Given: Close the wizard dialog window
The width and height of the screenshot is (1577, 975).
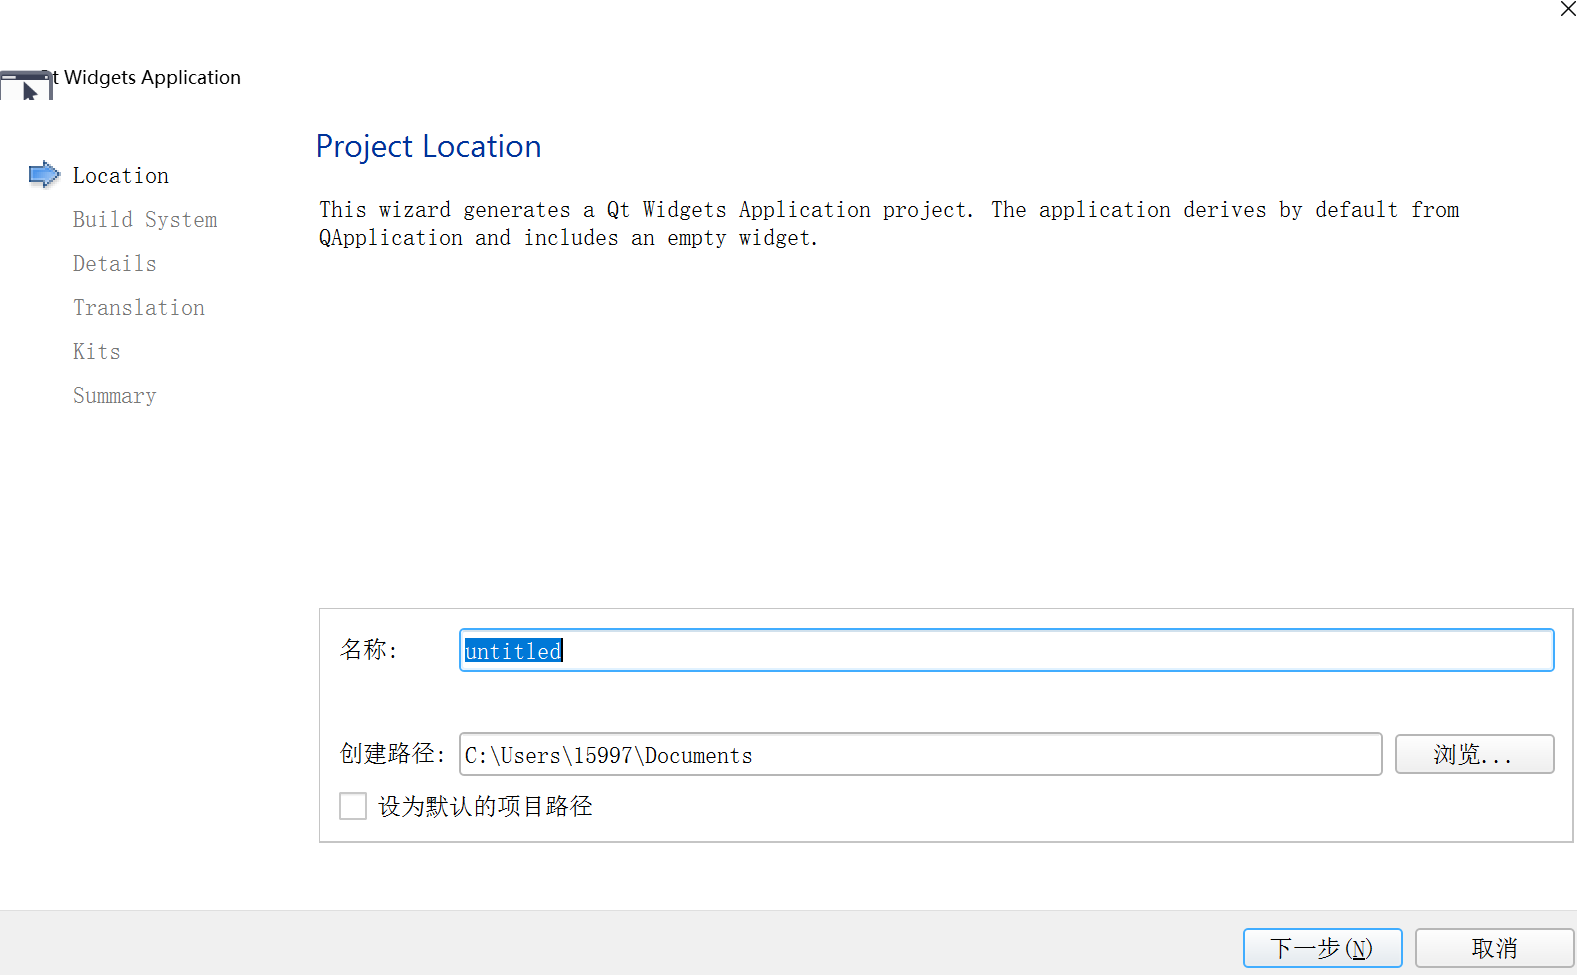Looking at the screenshot, I should tap(1567, 9).
